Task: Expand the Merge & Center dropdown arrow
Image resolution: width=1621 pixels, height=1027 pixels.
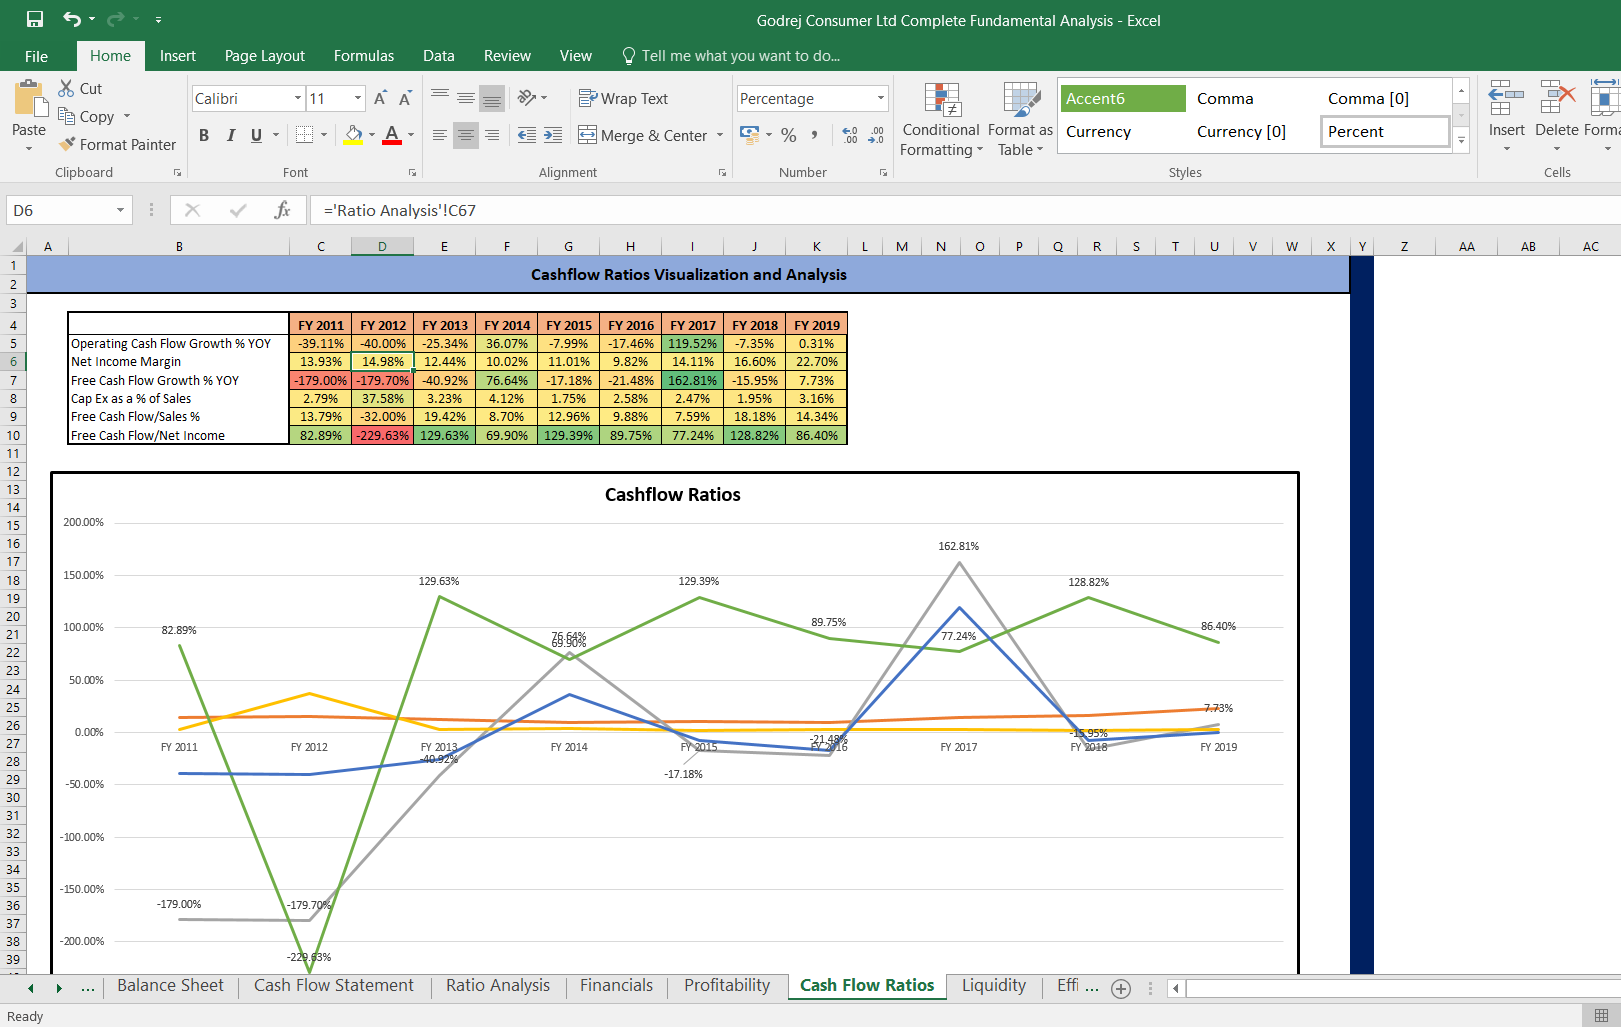Action: tap(720, 135)
